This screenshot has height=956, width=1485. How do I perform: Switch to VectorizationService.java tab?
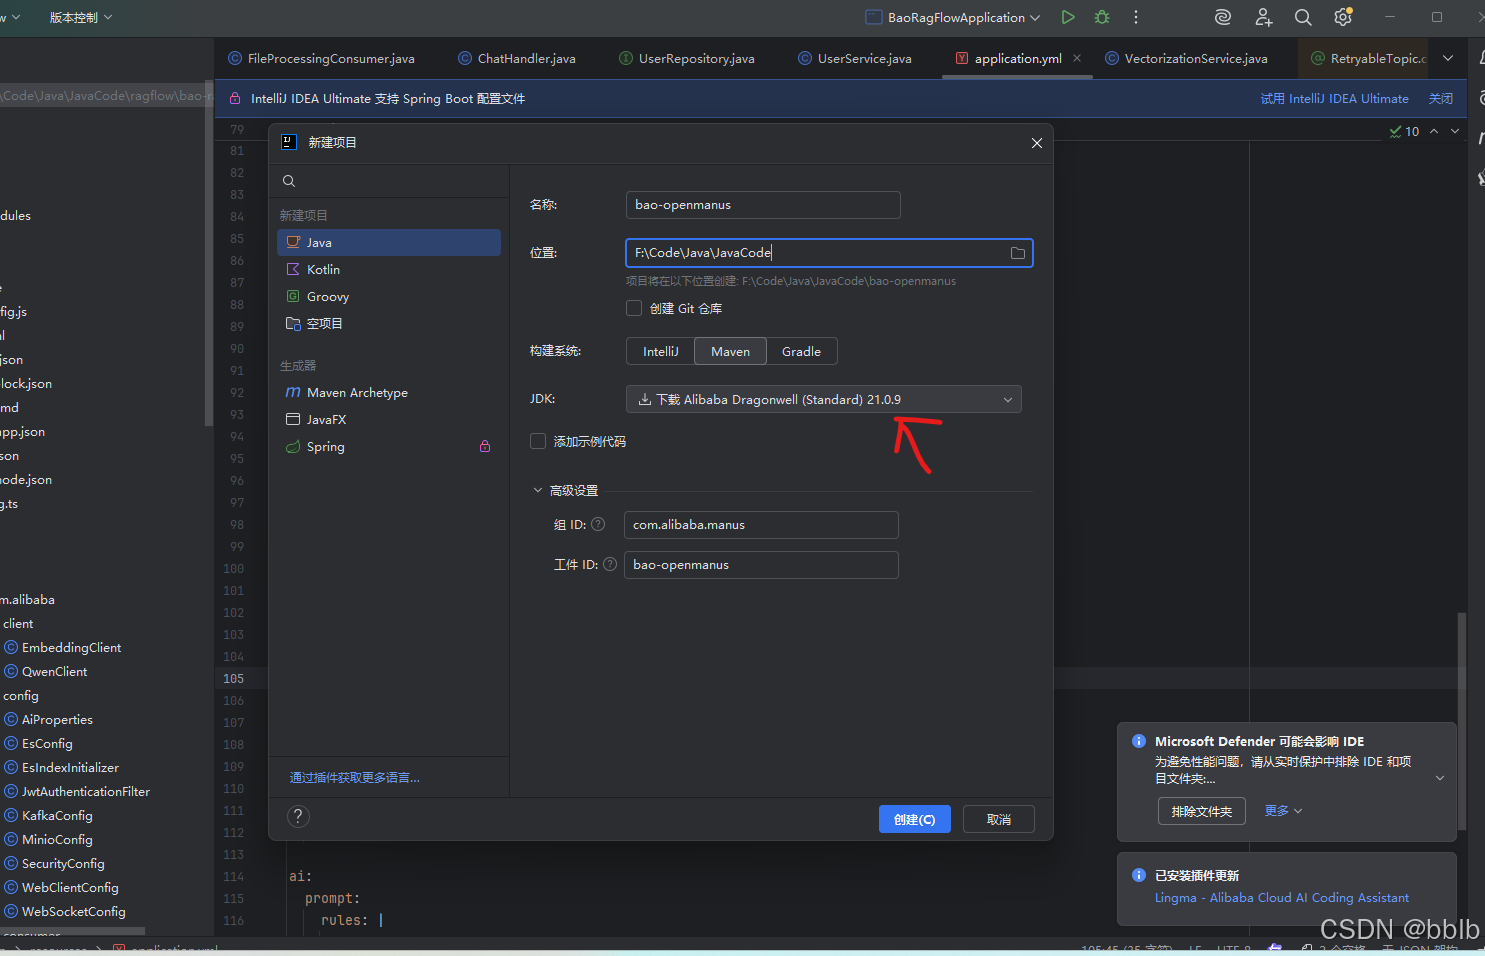pos(1186,58)
